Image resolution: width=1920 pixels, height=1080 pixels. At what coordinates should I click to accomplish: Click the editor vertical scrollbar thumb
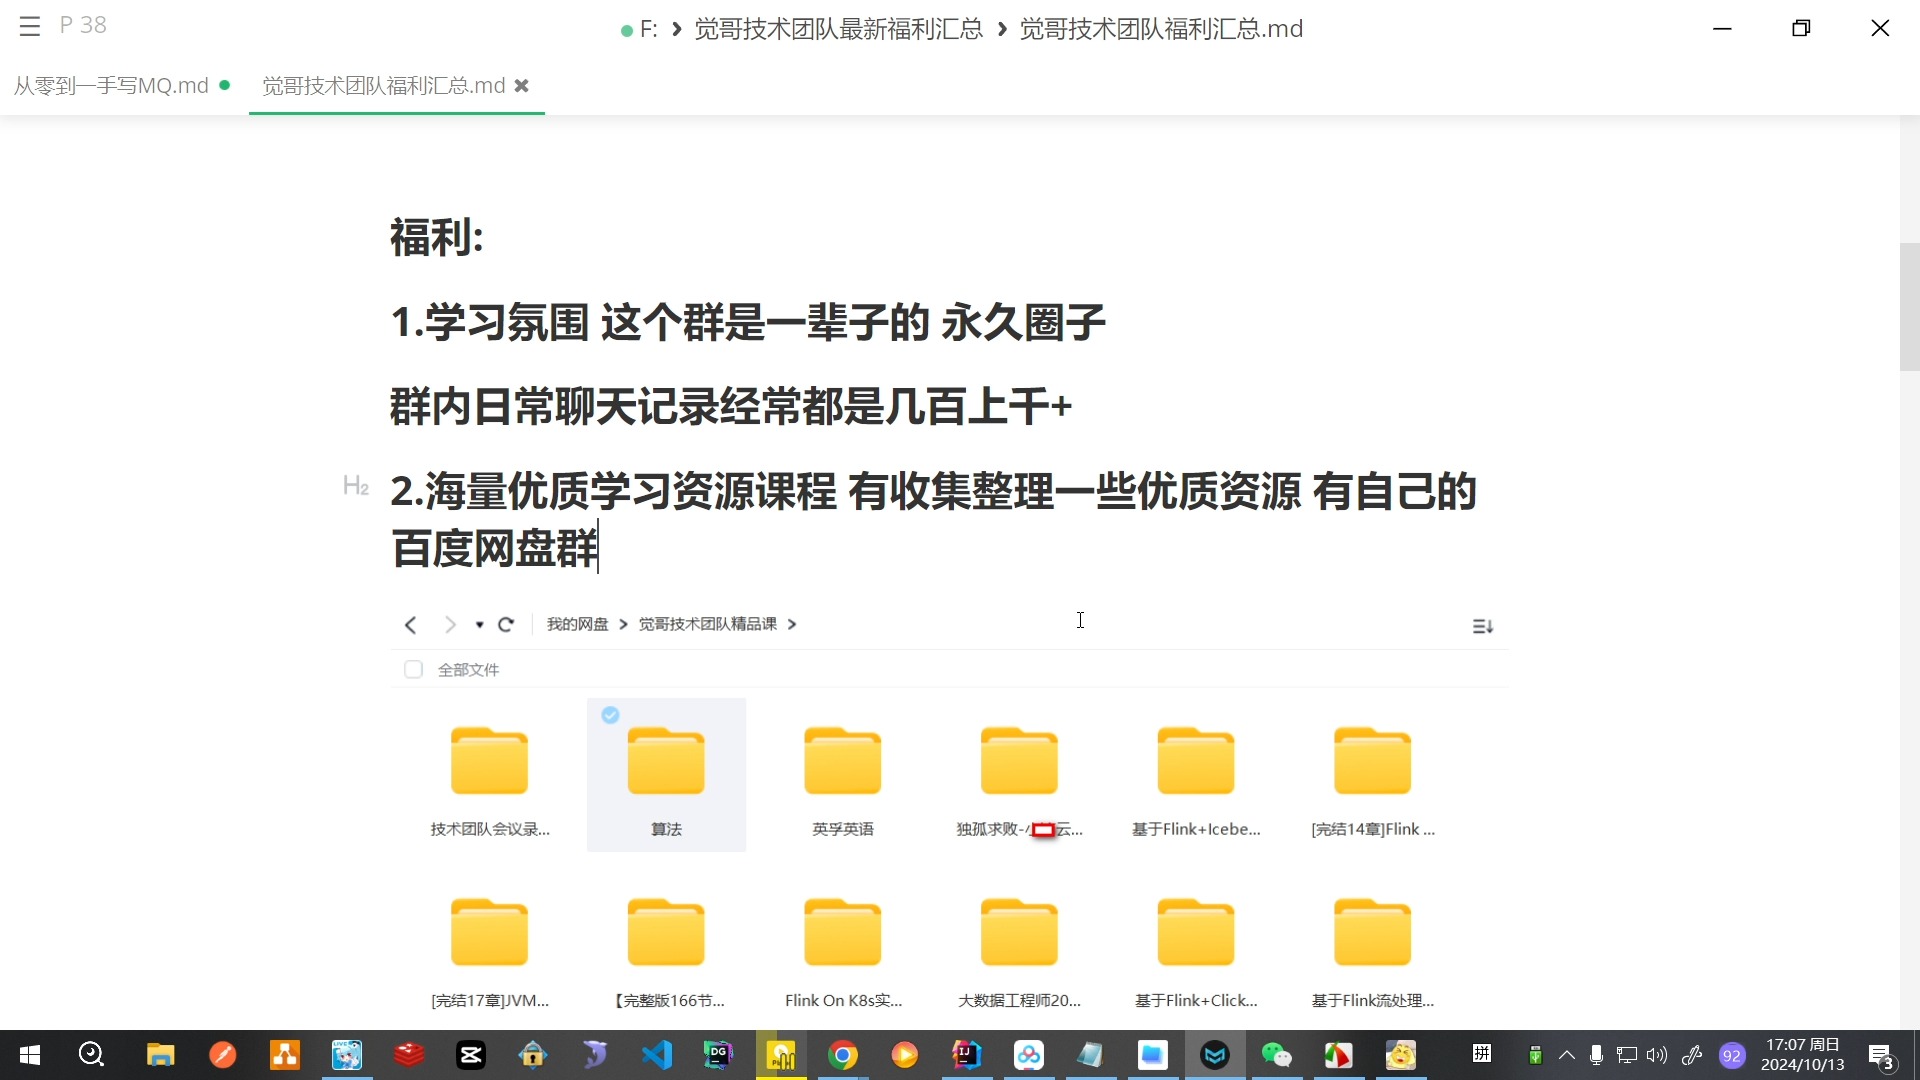(x=1909, y=307)
